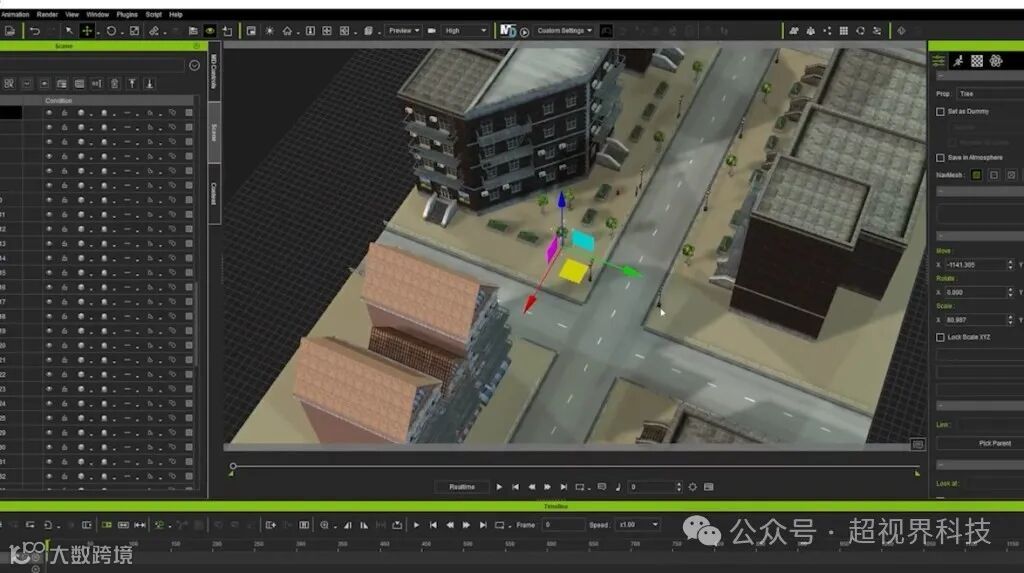Screen dimensions: 1024x573
Task: Click the viewport playbar settings gear icon
Action: 692,487
